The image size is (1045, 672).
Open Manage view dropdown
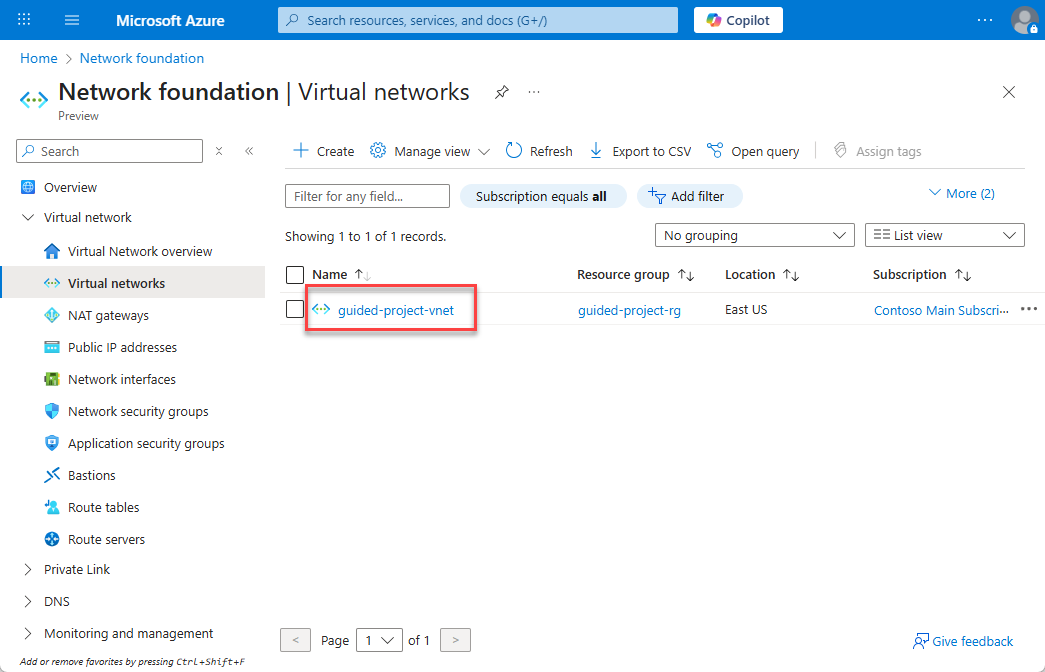(430, 151)
